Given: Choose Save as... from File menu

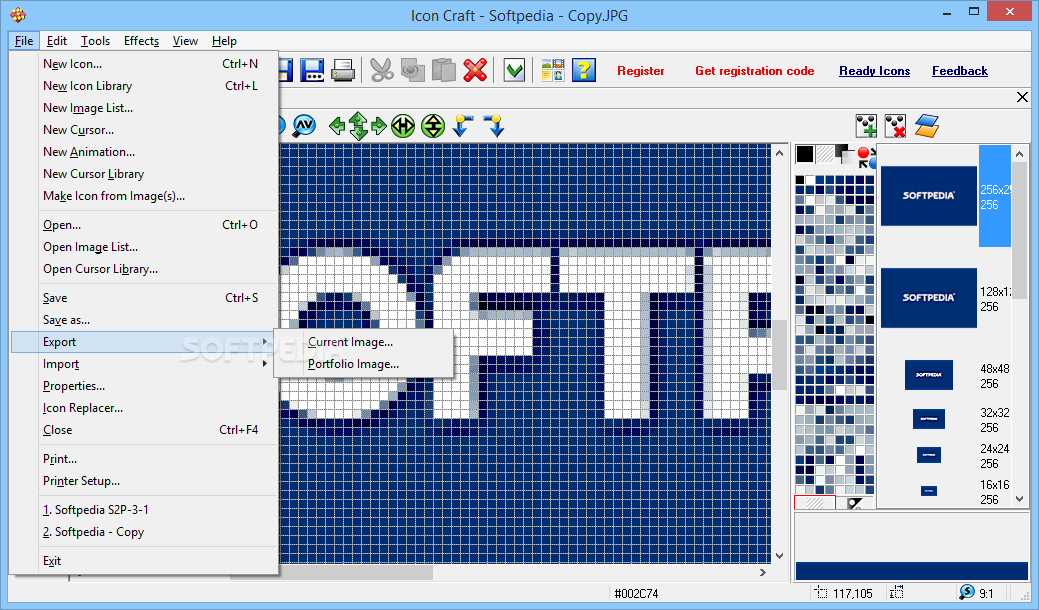Looking at the screenshot, I should tap(143, 320).
